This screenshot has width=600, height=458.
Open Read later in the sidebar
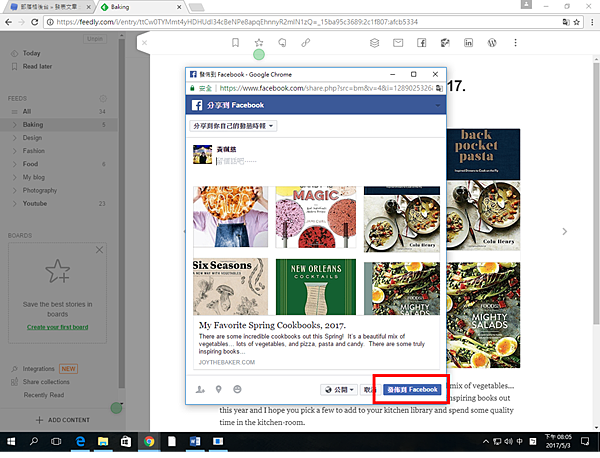37,67
